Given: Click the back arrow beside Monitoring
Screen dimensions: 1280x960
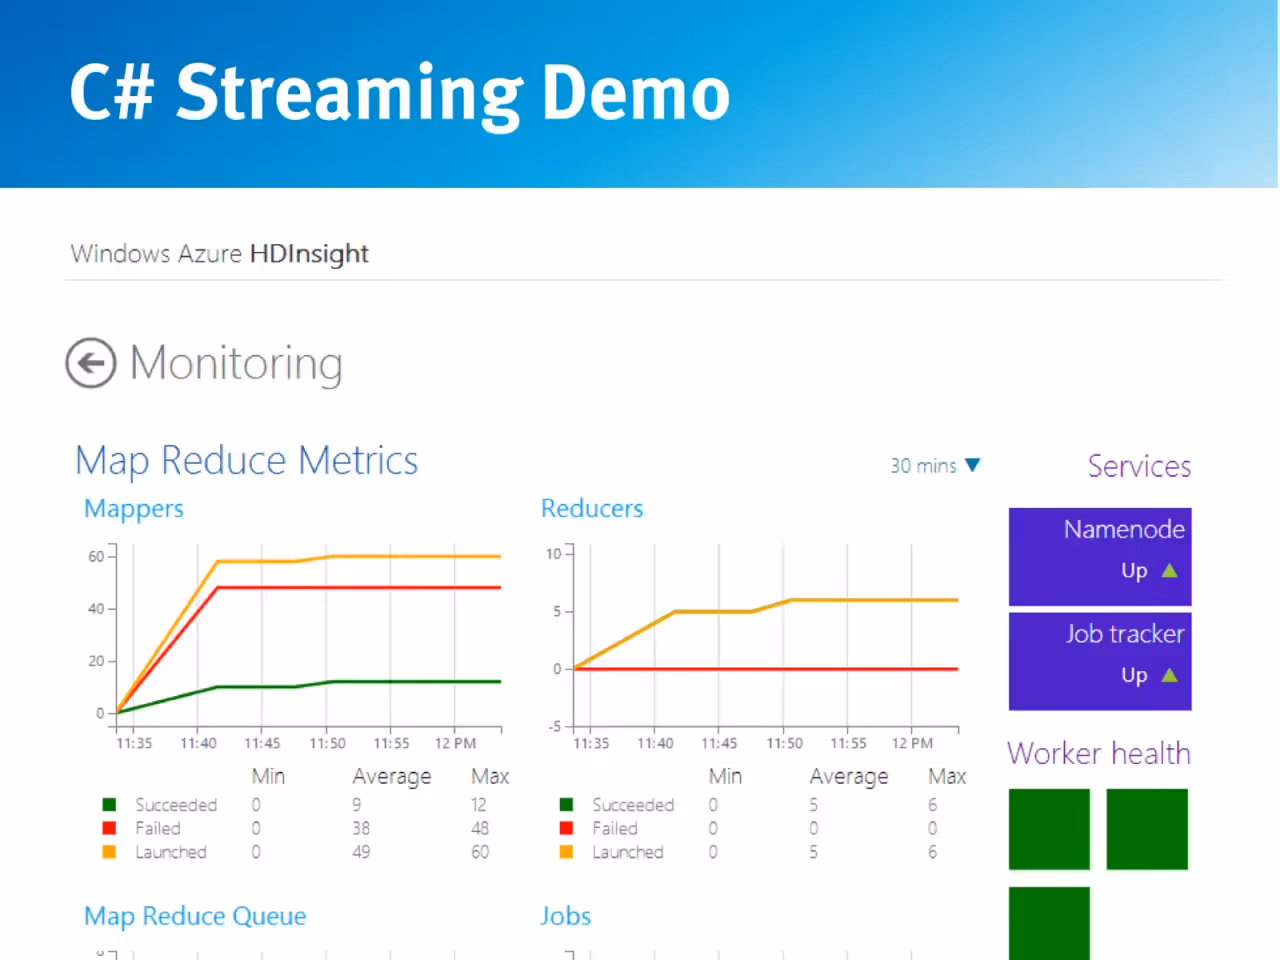Looking at the screenshot, I should 91,363.
